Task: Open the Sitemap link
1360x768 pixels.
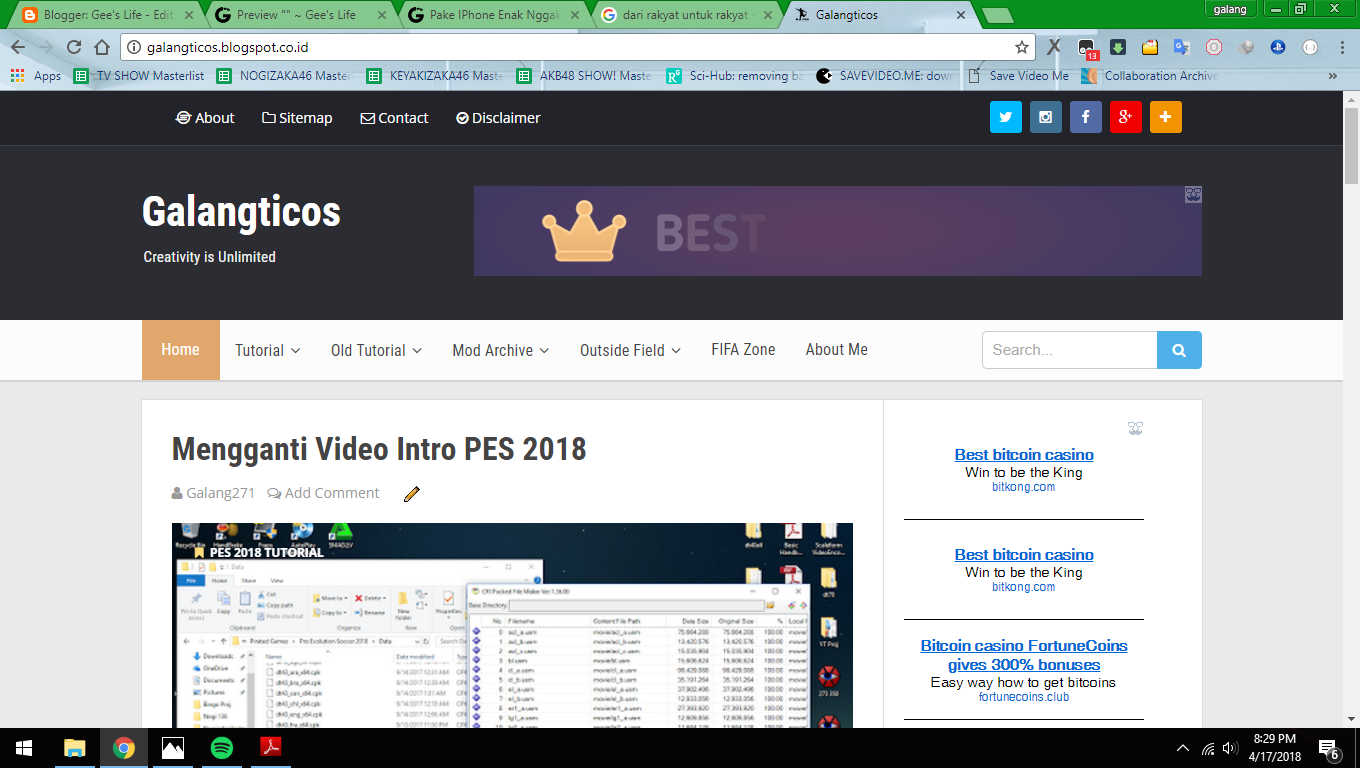Action: 297,118
